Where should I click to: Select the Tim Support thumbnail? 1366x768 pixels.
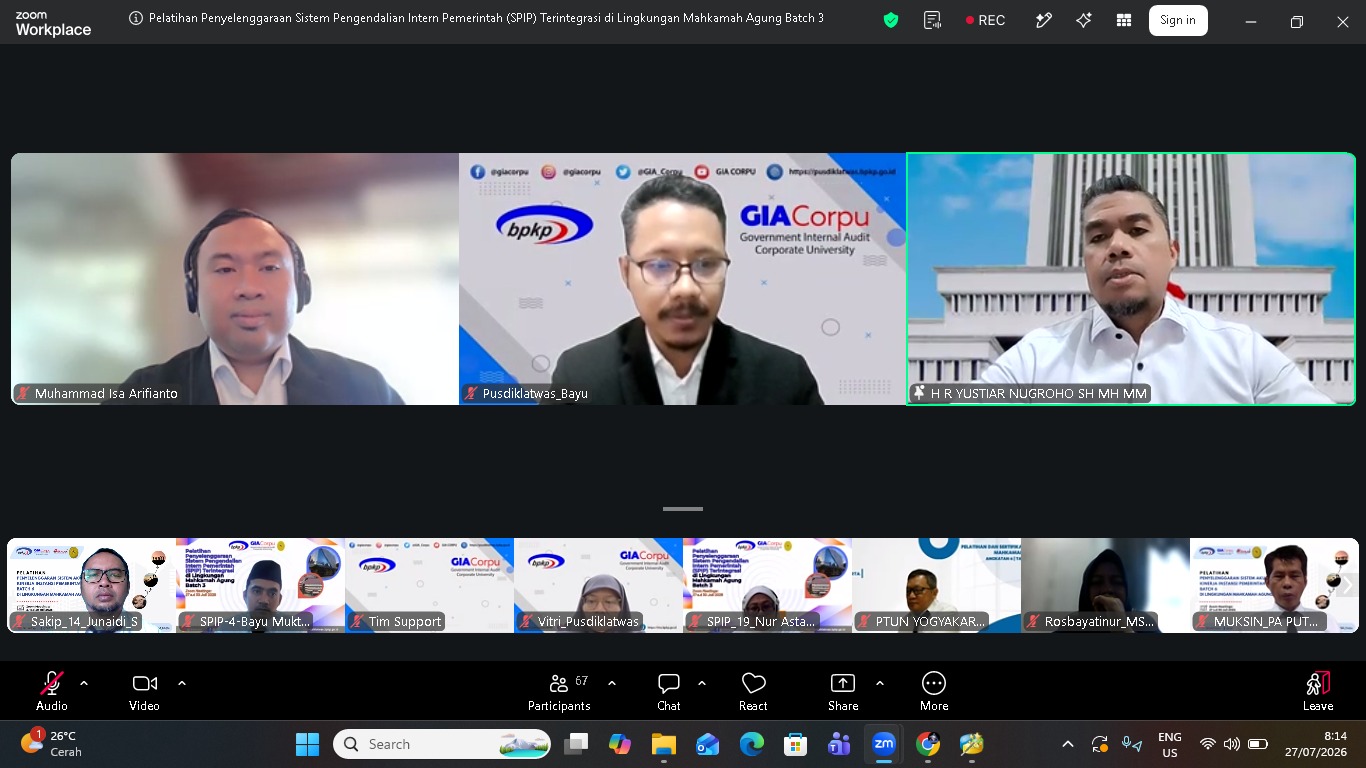click(430, 586)
